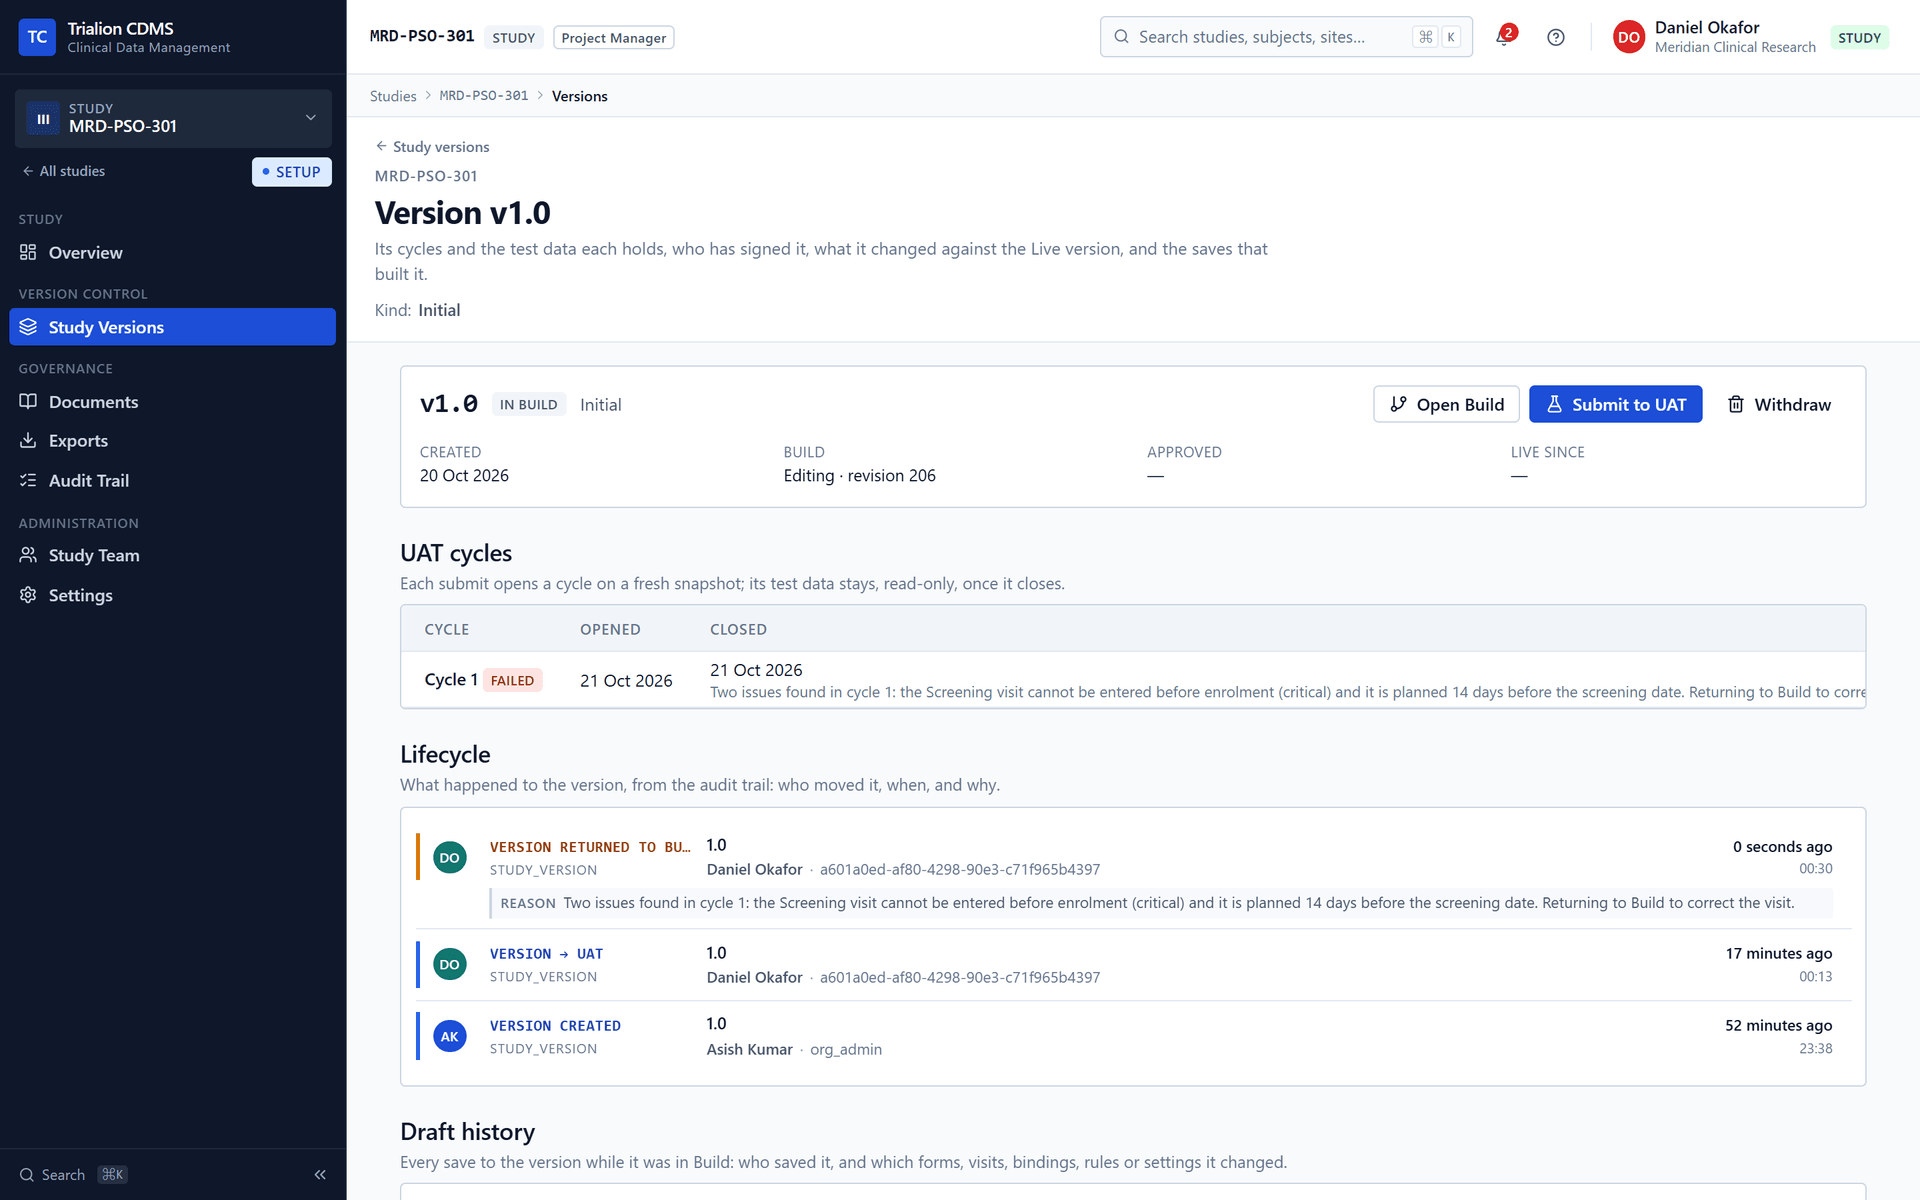This screenshot has width=1920, height=1200.
Task: Click the Project Manager role badge
Action: [613, 38]
